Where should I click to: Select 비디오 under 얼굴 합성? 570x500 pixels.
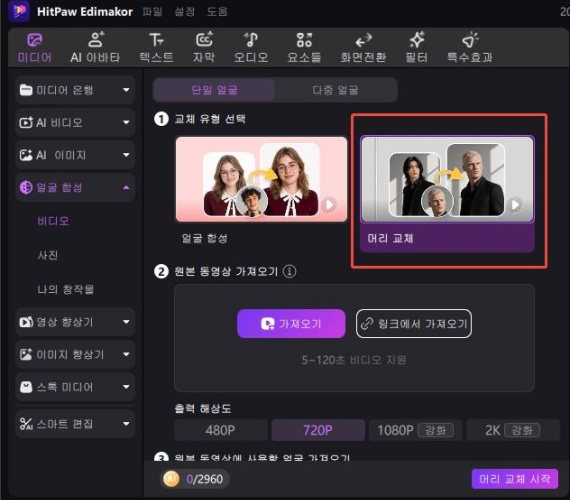(53, 221)
